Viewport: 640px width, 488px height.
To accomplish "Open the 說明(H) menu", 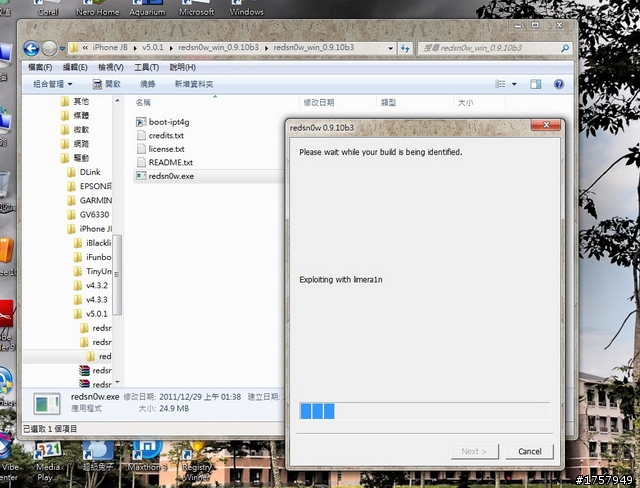I will [183, 67].
